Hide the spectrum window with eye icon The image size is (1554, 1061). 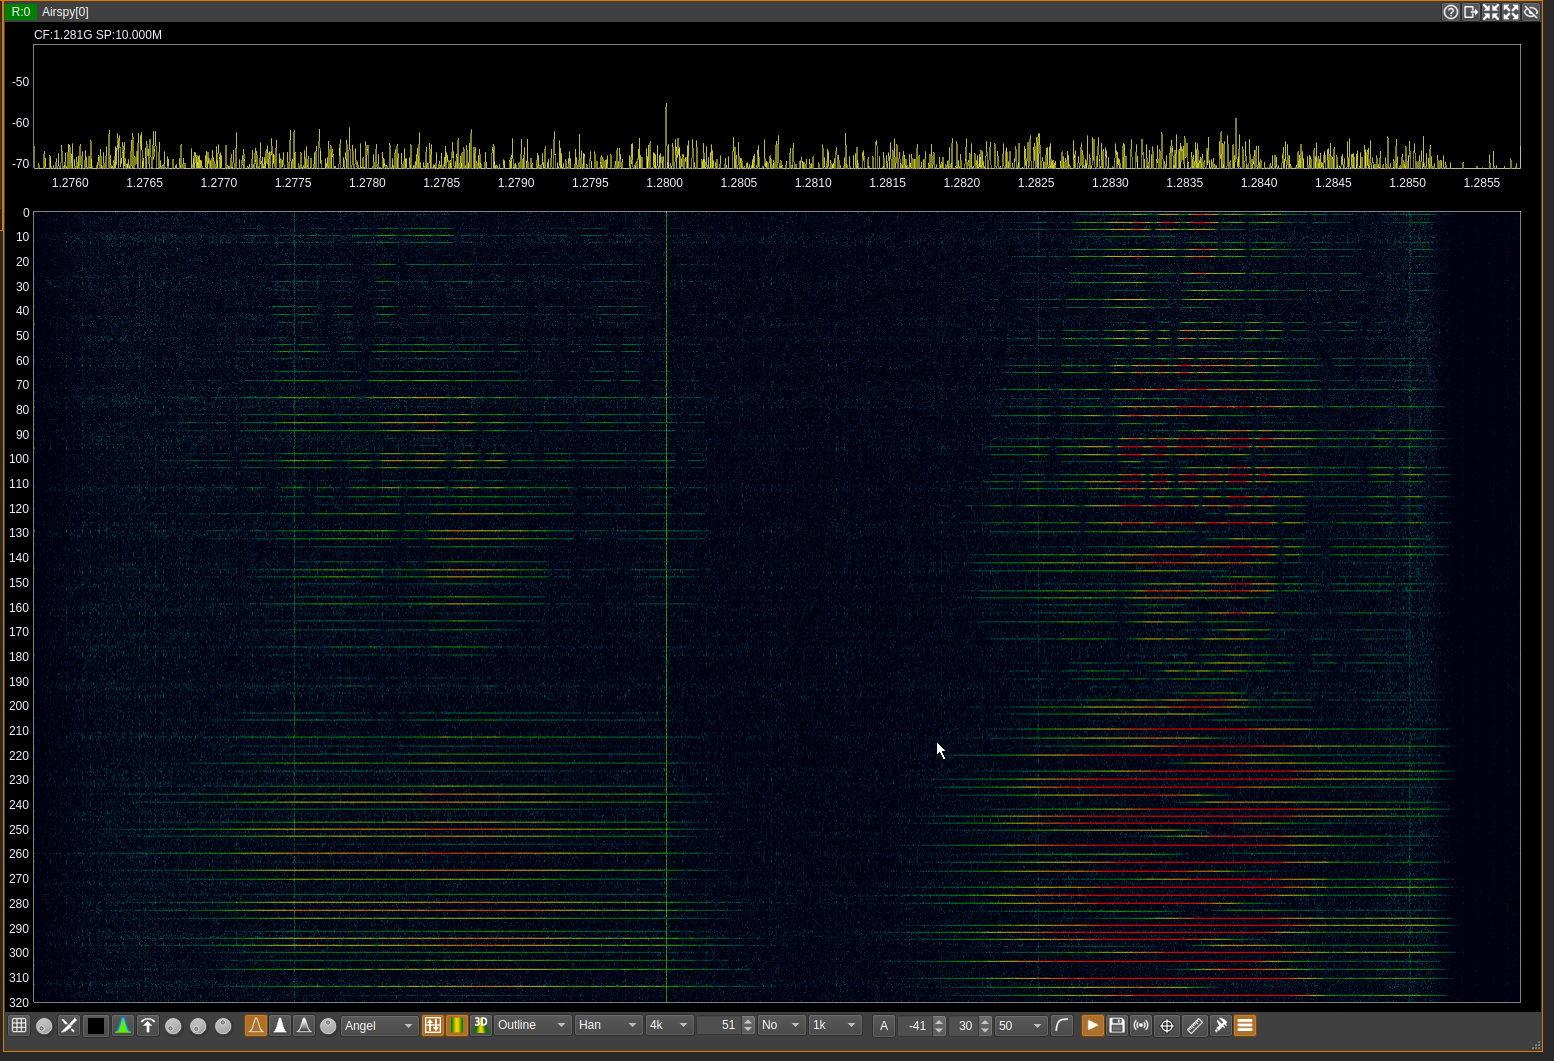tap(1531, 12)
